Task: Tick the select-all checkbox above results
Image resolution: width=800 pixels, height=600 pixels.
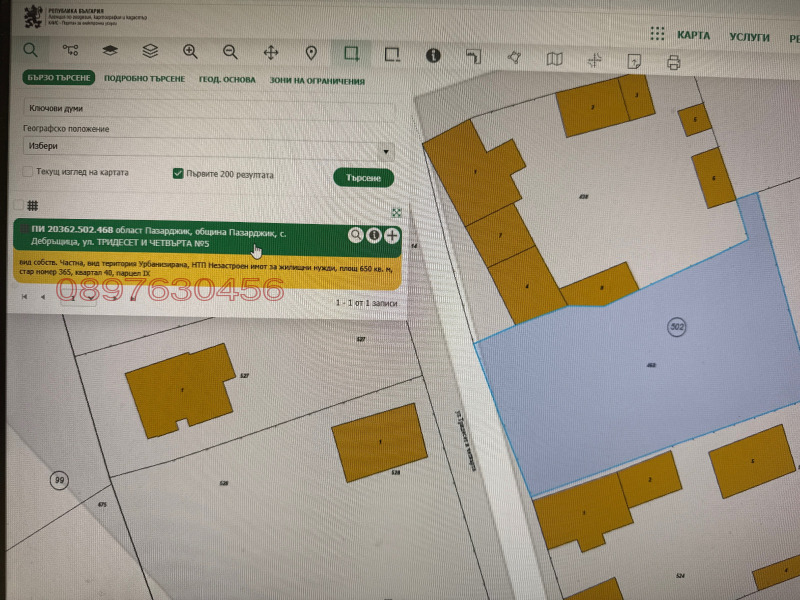Action: 17,204
